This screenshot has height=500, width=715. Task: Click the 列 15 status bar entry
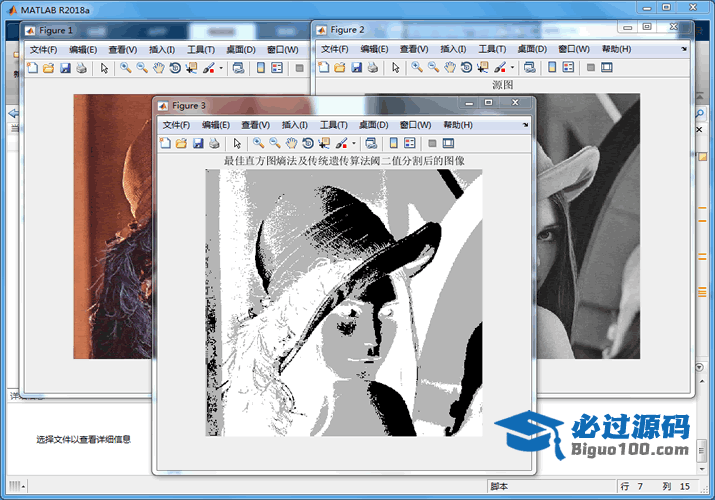point(676,486)
